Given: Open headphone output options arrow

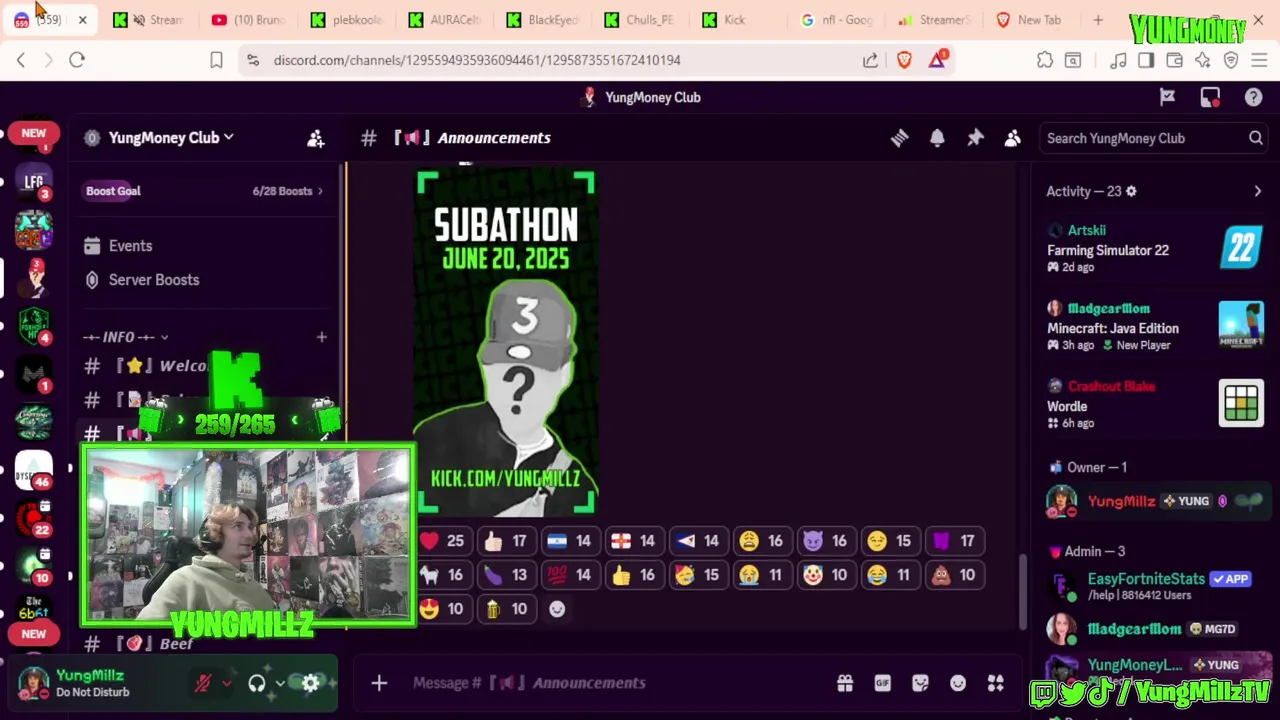Looking at the screenshot, I should (x=280, y=683).
